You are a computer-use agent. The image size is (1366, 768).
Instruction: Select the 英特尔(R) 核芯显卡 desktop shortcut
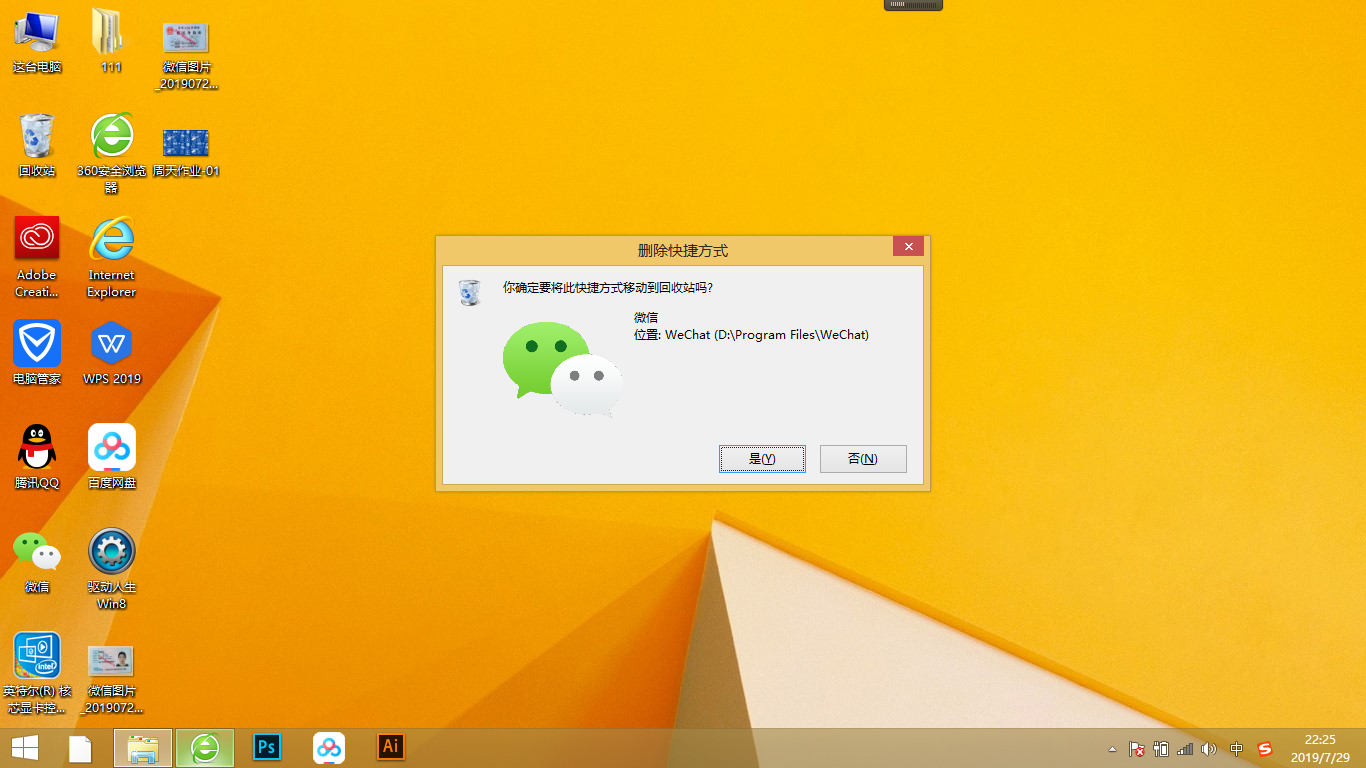[37, 674]
